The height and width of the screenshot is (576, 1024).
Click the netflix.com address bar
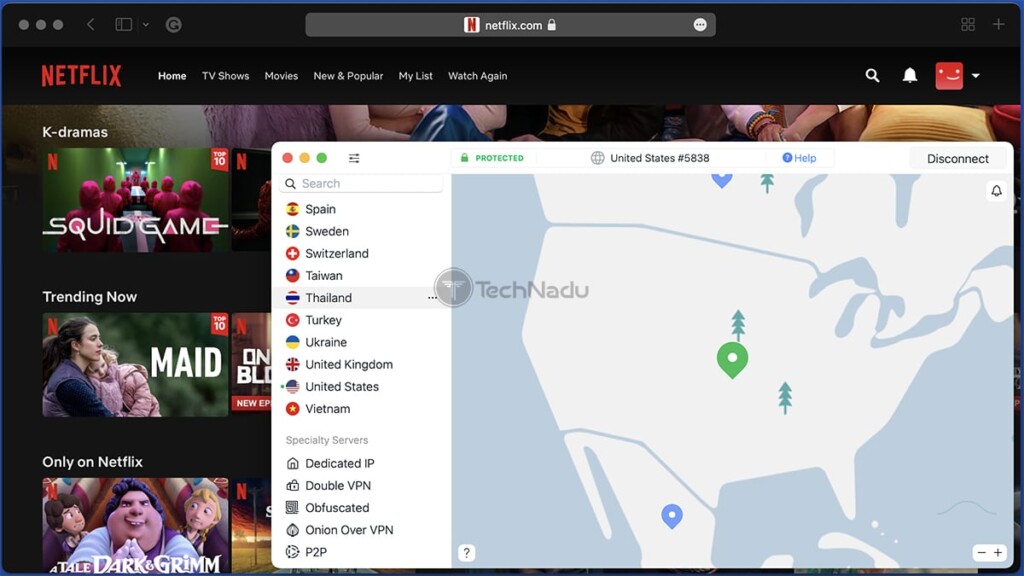pyautogui.click(x=510, y=25)
